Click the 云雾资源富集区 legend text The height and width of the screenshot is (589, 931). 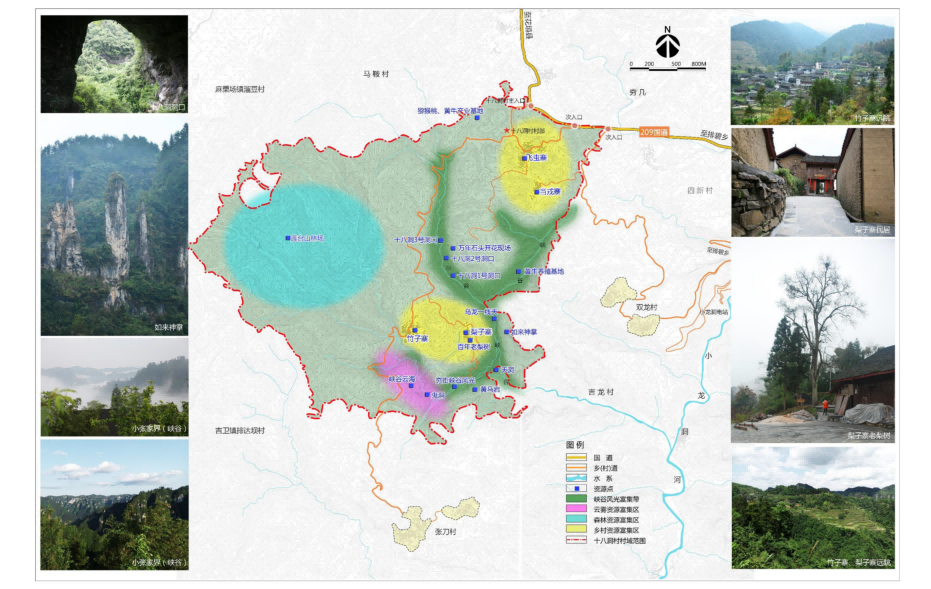616,509
